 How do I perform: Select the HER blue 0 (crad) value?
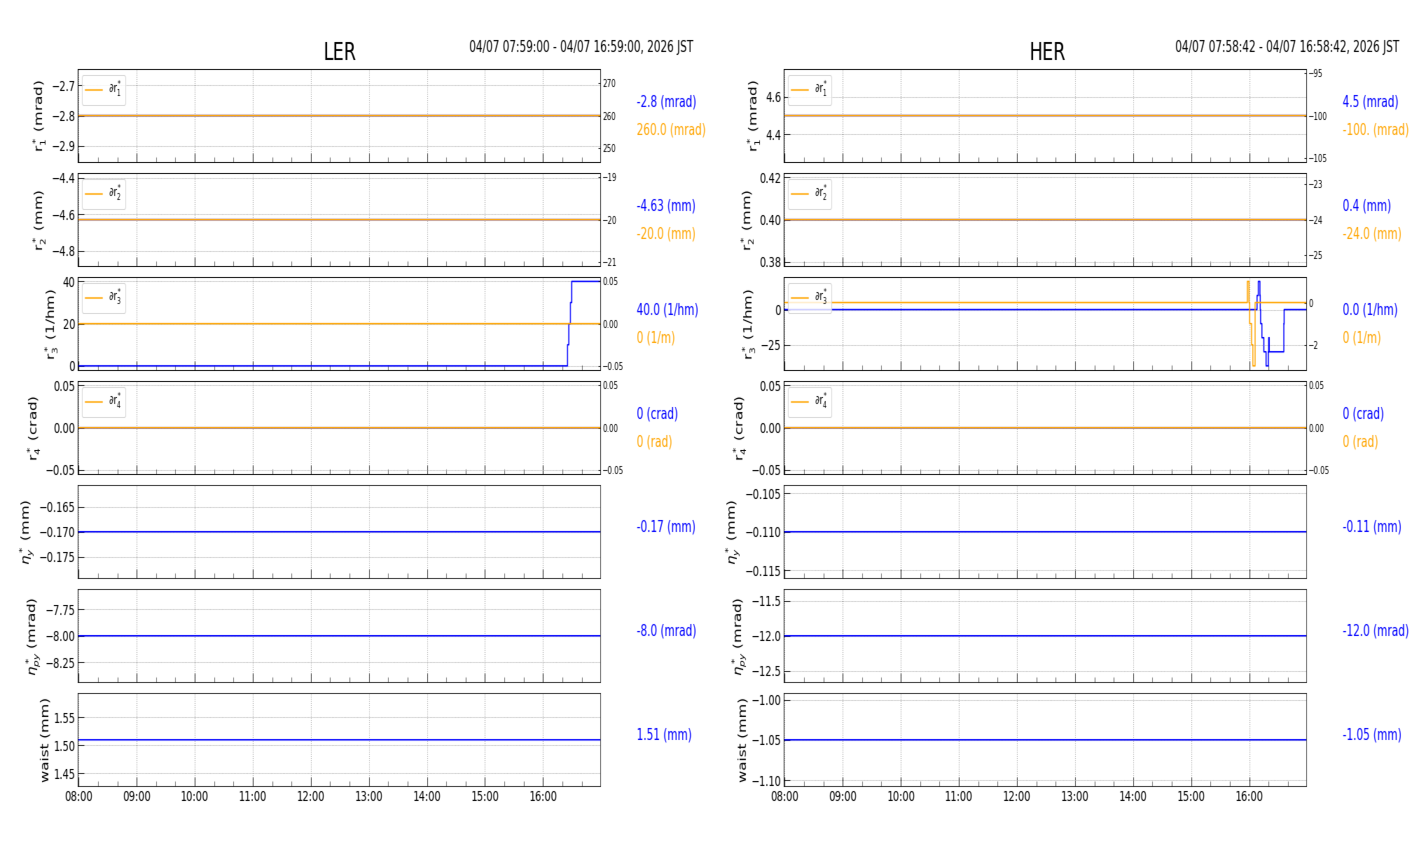tap(1363, 414)
